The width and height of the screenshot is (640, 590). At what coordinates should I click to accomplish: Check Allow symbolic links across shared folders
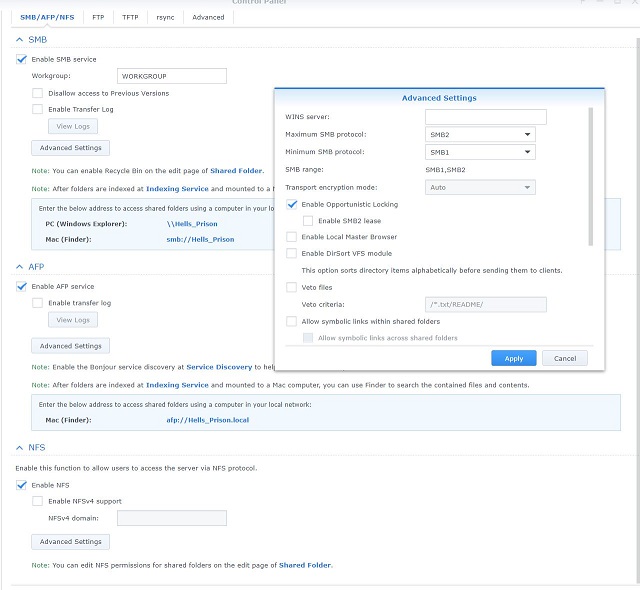308,338
